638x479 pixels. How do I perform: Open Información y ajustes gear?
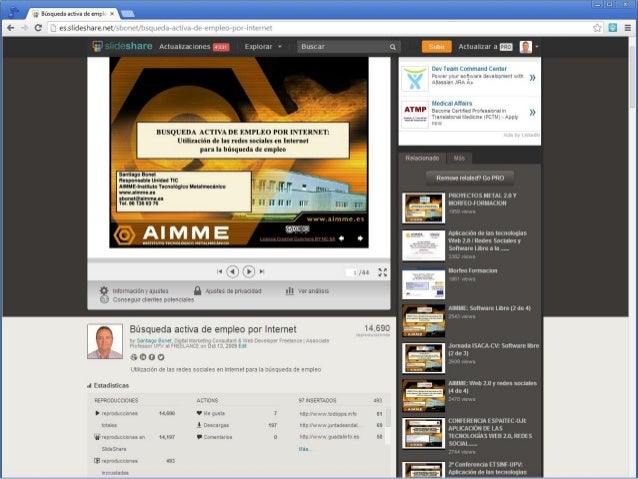click(x=104, y=291)
